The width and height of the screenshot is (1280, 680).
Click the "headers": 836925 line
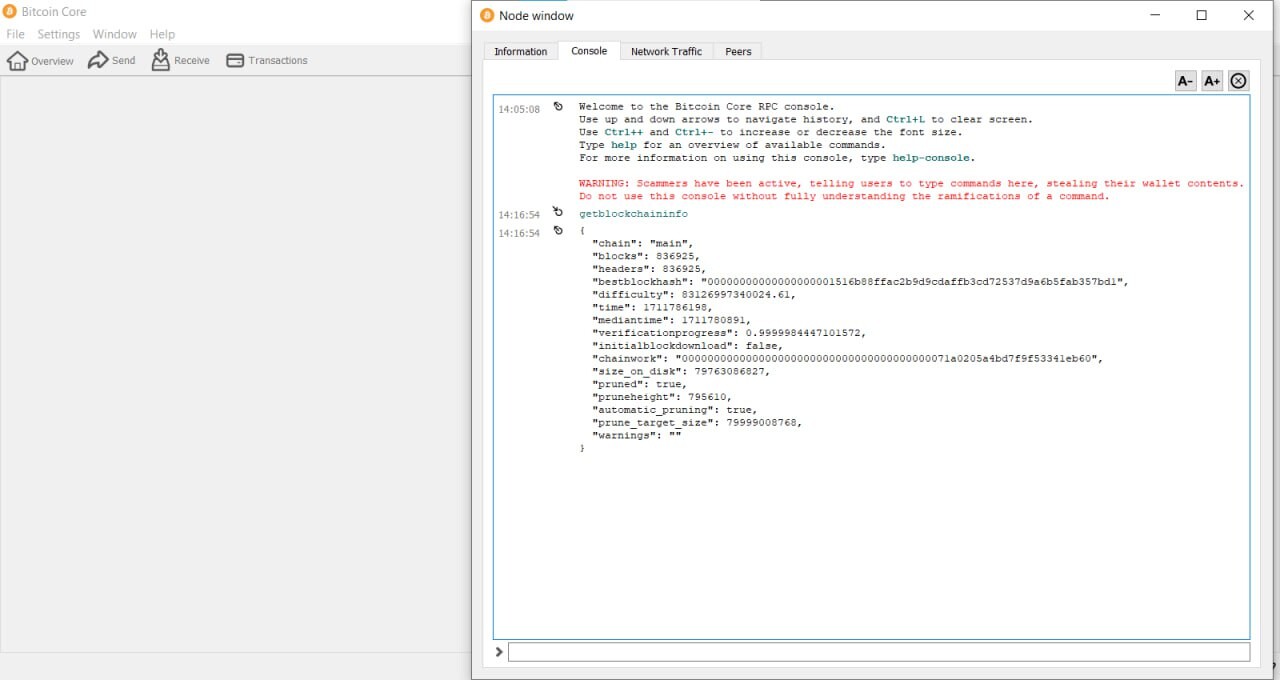(x=648, y=269)
